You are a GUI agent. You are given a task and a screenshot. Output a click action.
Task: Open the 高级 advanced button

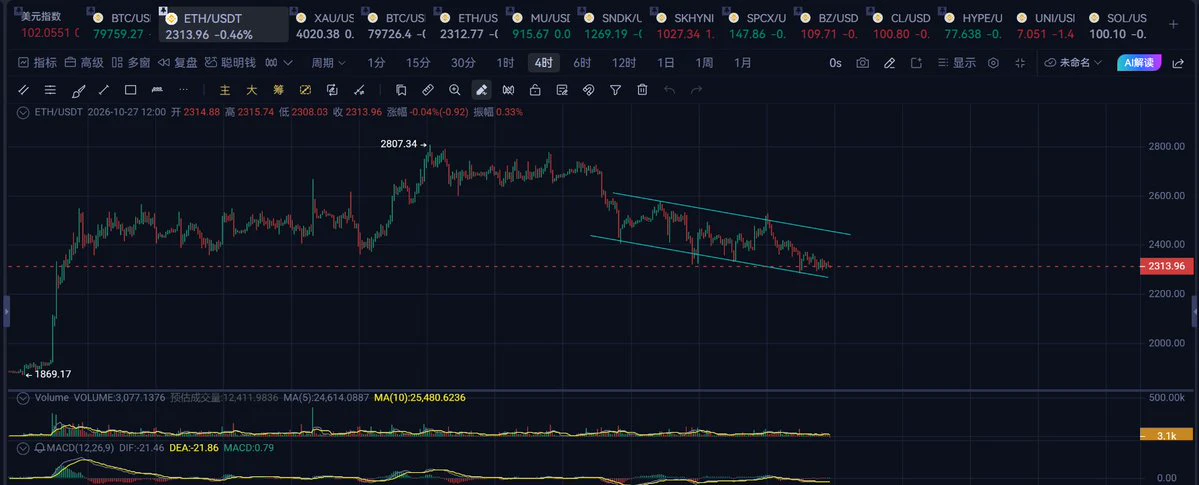click(84, 63)
